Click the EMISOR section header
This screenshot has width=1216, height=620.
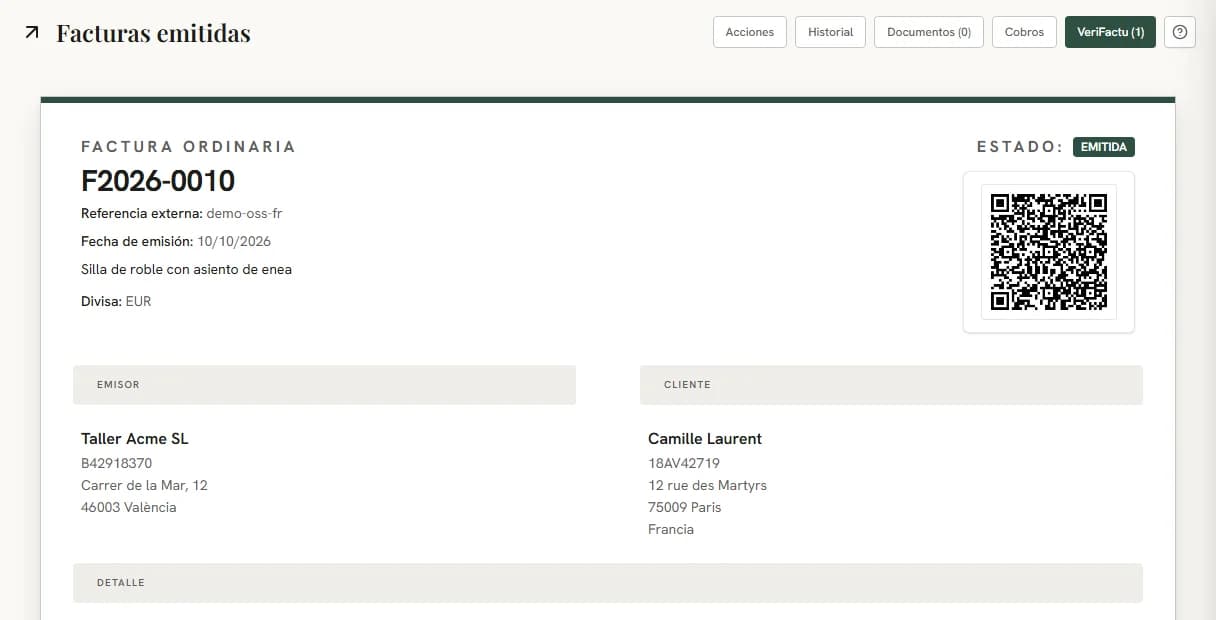click(324, 385)
